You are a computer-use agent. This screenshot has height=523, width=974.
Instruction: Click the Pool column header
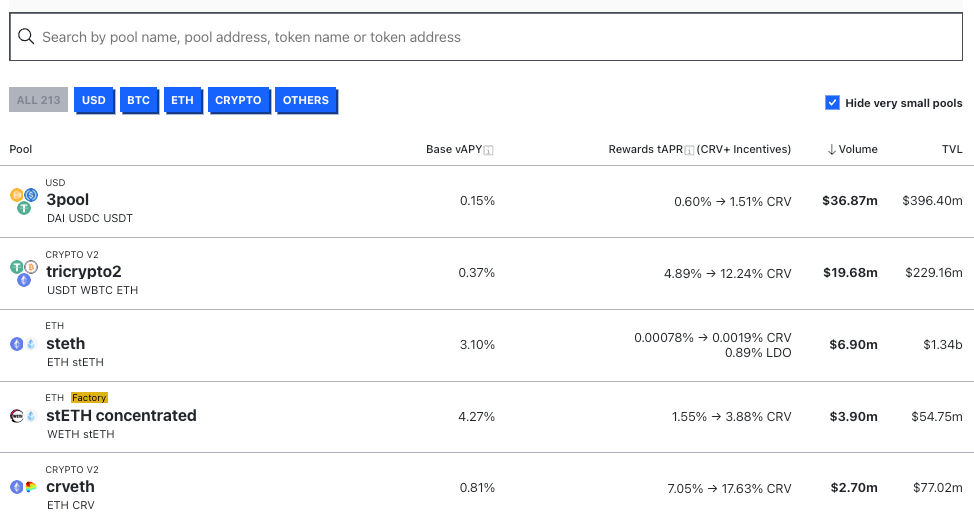tap(20, 149)
